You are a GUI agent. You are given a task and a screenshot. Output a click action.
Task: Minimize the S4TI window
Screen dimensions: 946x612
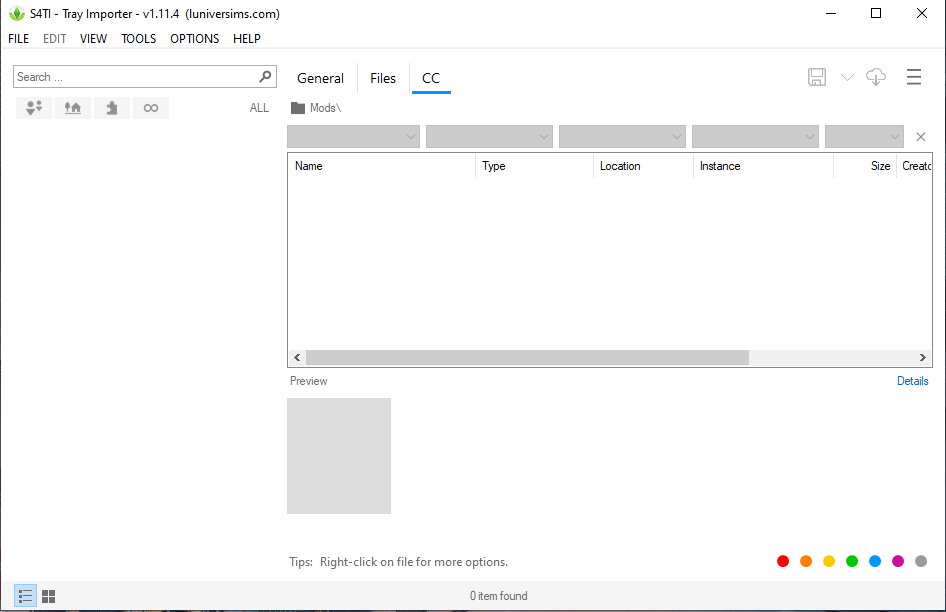[831, 13]
